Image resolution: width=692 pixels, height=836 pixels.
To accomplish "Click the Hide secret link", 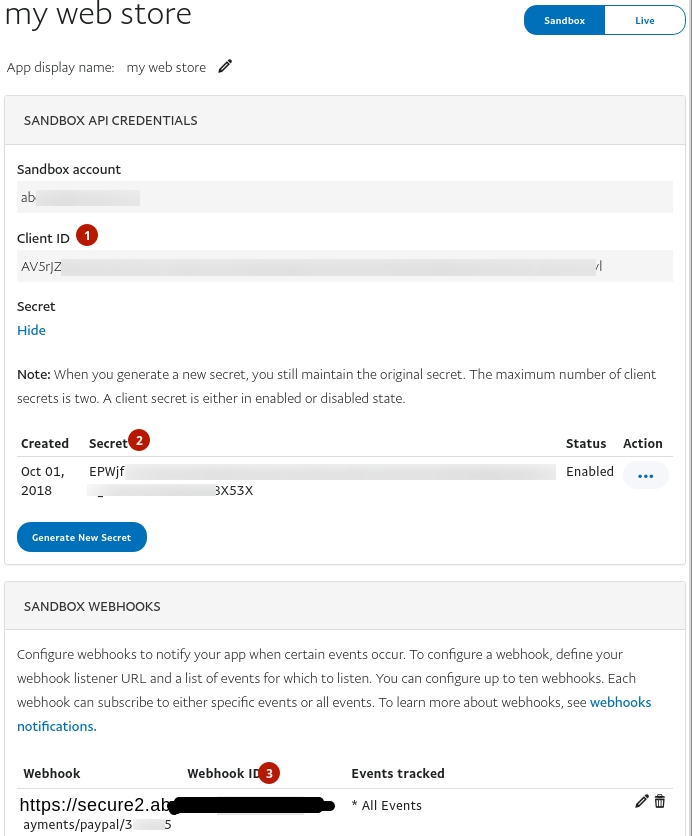I will pos(31,330).
